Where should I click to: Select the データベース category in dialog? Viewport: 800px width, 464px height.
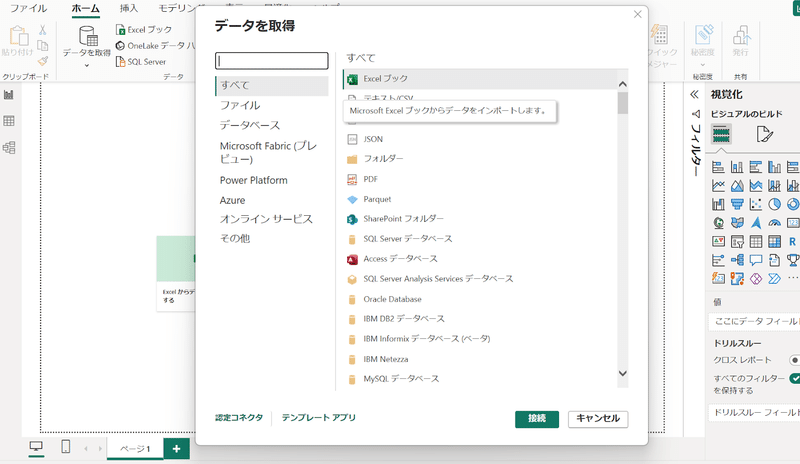pos(249,125)
